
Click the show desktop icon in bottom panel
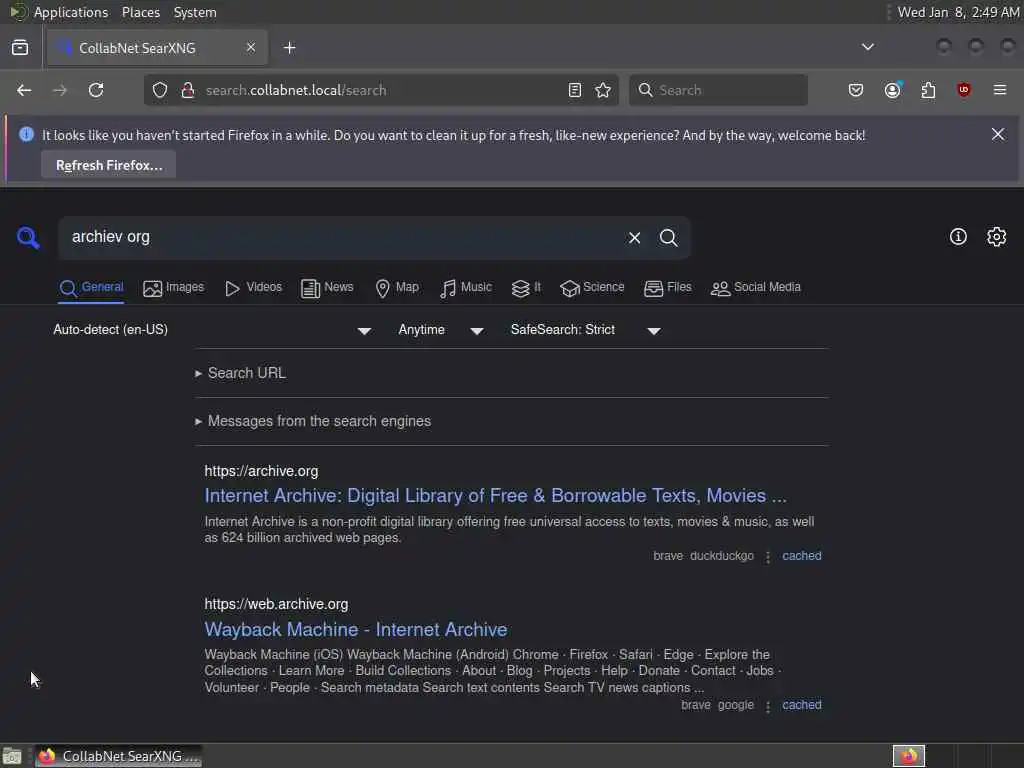coord(12,756)
